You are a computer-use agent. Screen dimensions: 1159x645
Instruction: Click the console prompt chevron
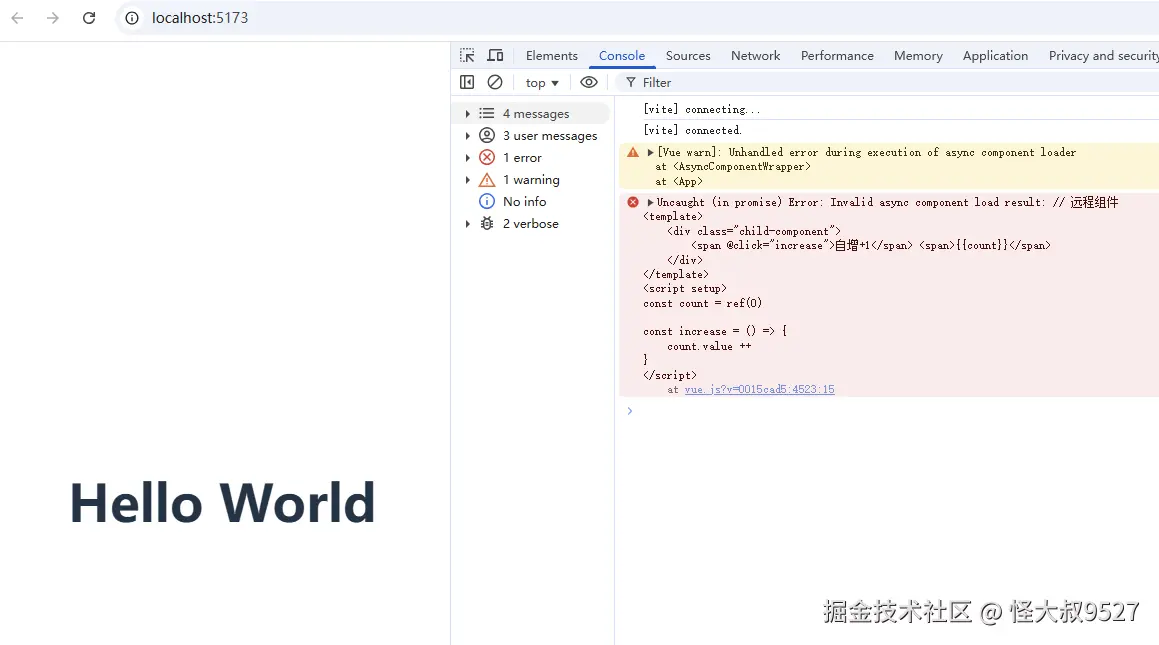point(630,411)
